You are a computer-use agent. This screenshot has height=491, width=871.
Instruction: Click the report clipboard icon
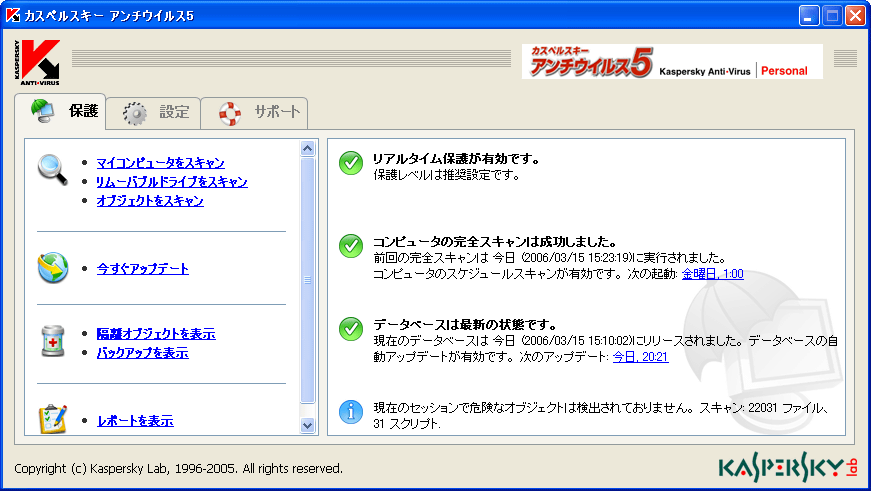[x=53, y=419]
